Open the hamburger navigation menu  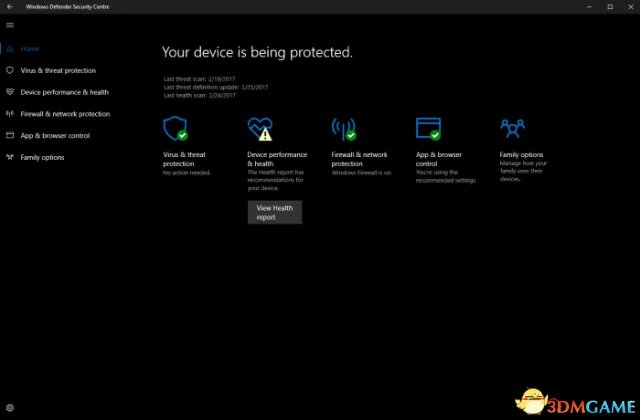pos(10,25)
